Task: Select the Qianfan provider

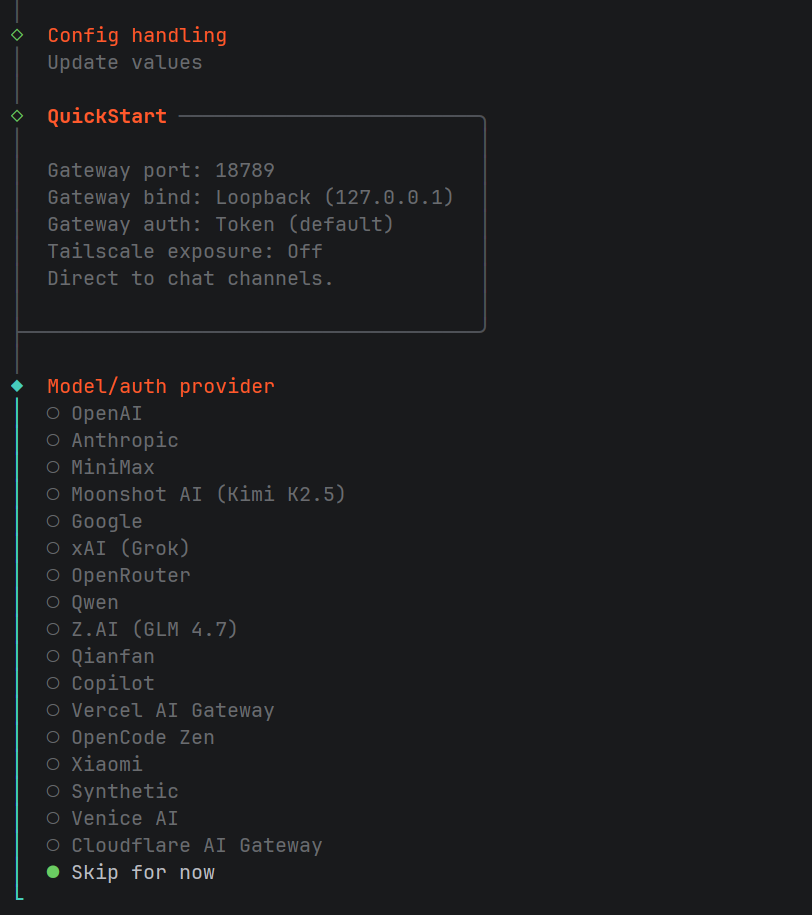Action: pyautogui.click(x=100, y=656)
